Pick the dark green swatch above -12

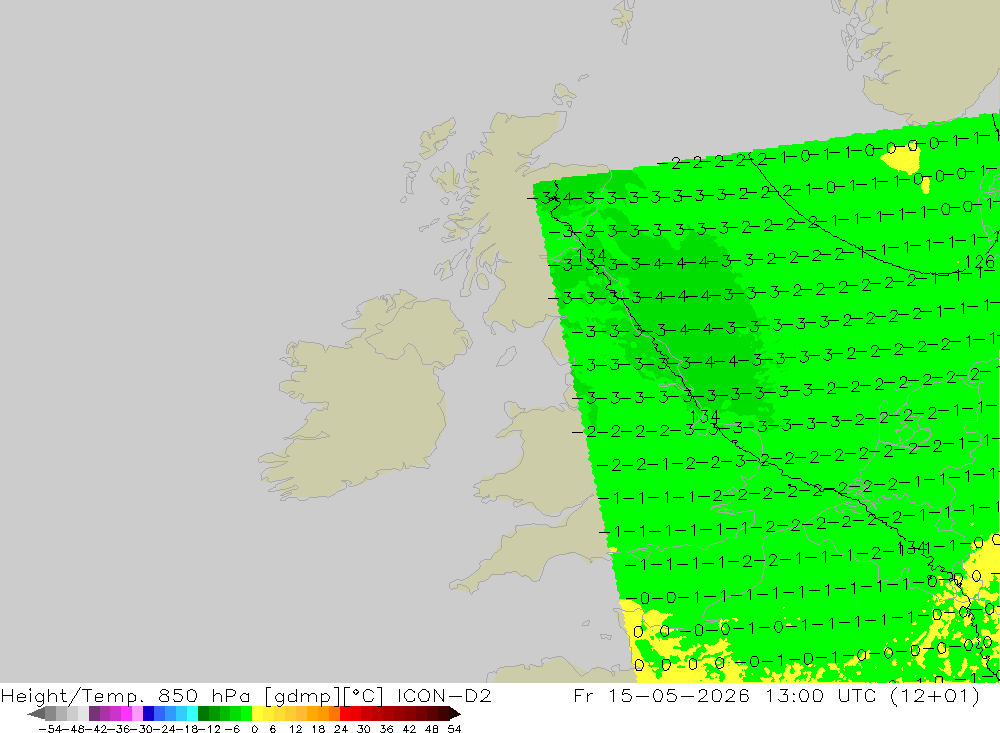tap(203, 713)
